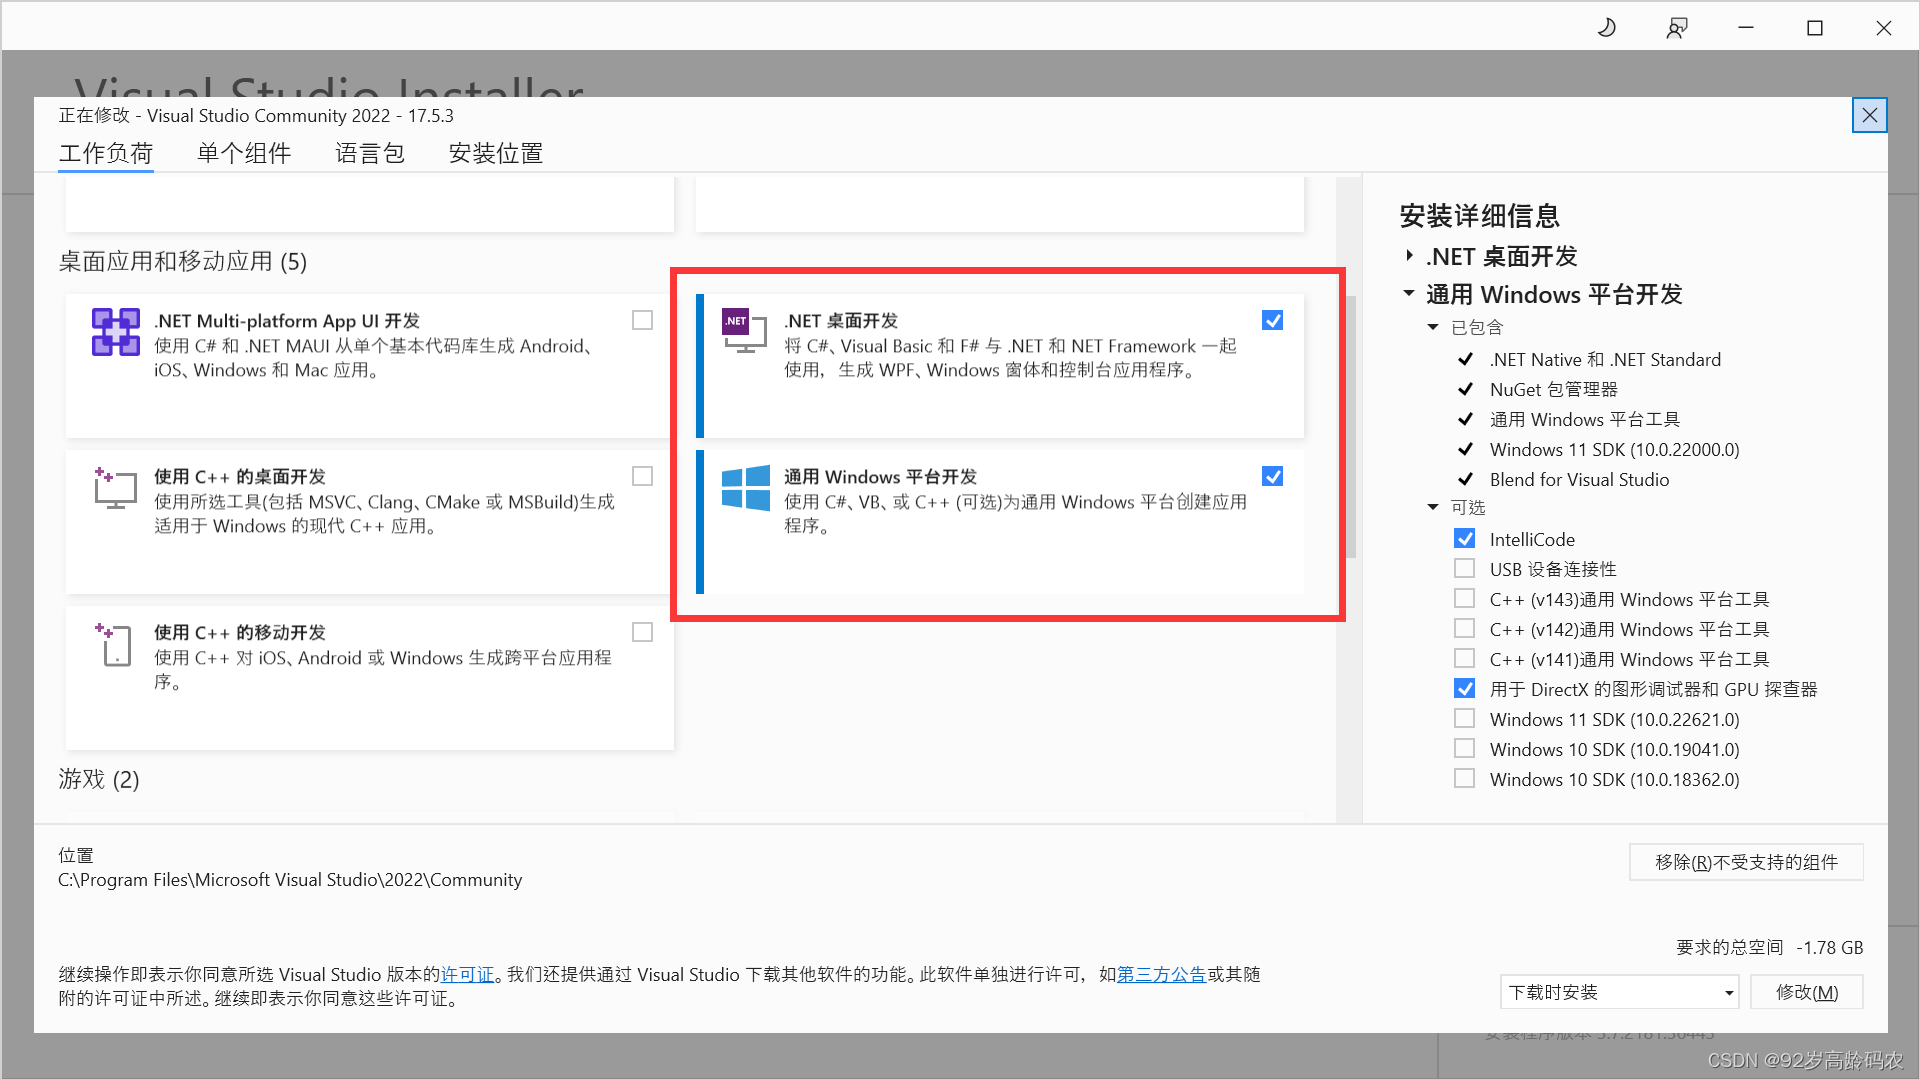Select the 通用 Windows 平台开发 card title
Viewport: 1920px width, 1080px height.
pos(880,477)
